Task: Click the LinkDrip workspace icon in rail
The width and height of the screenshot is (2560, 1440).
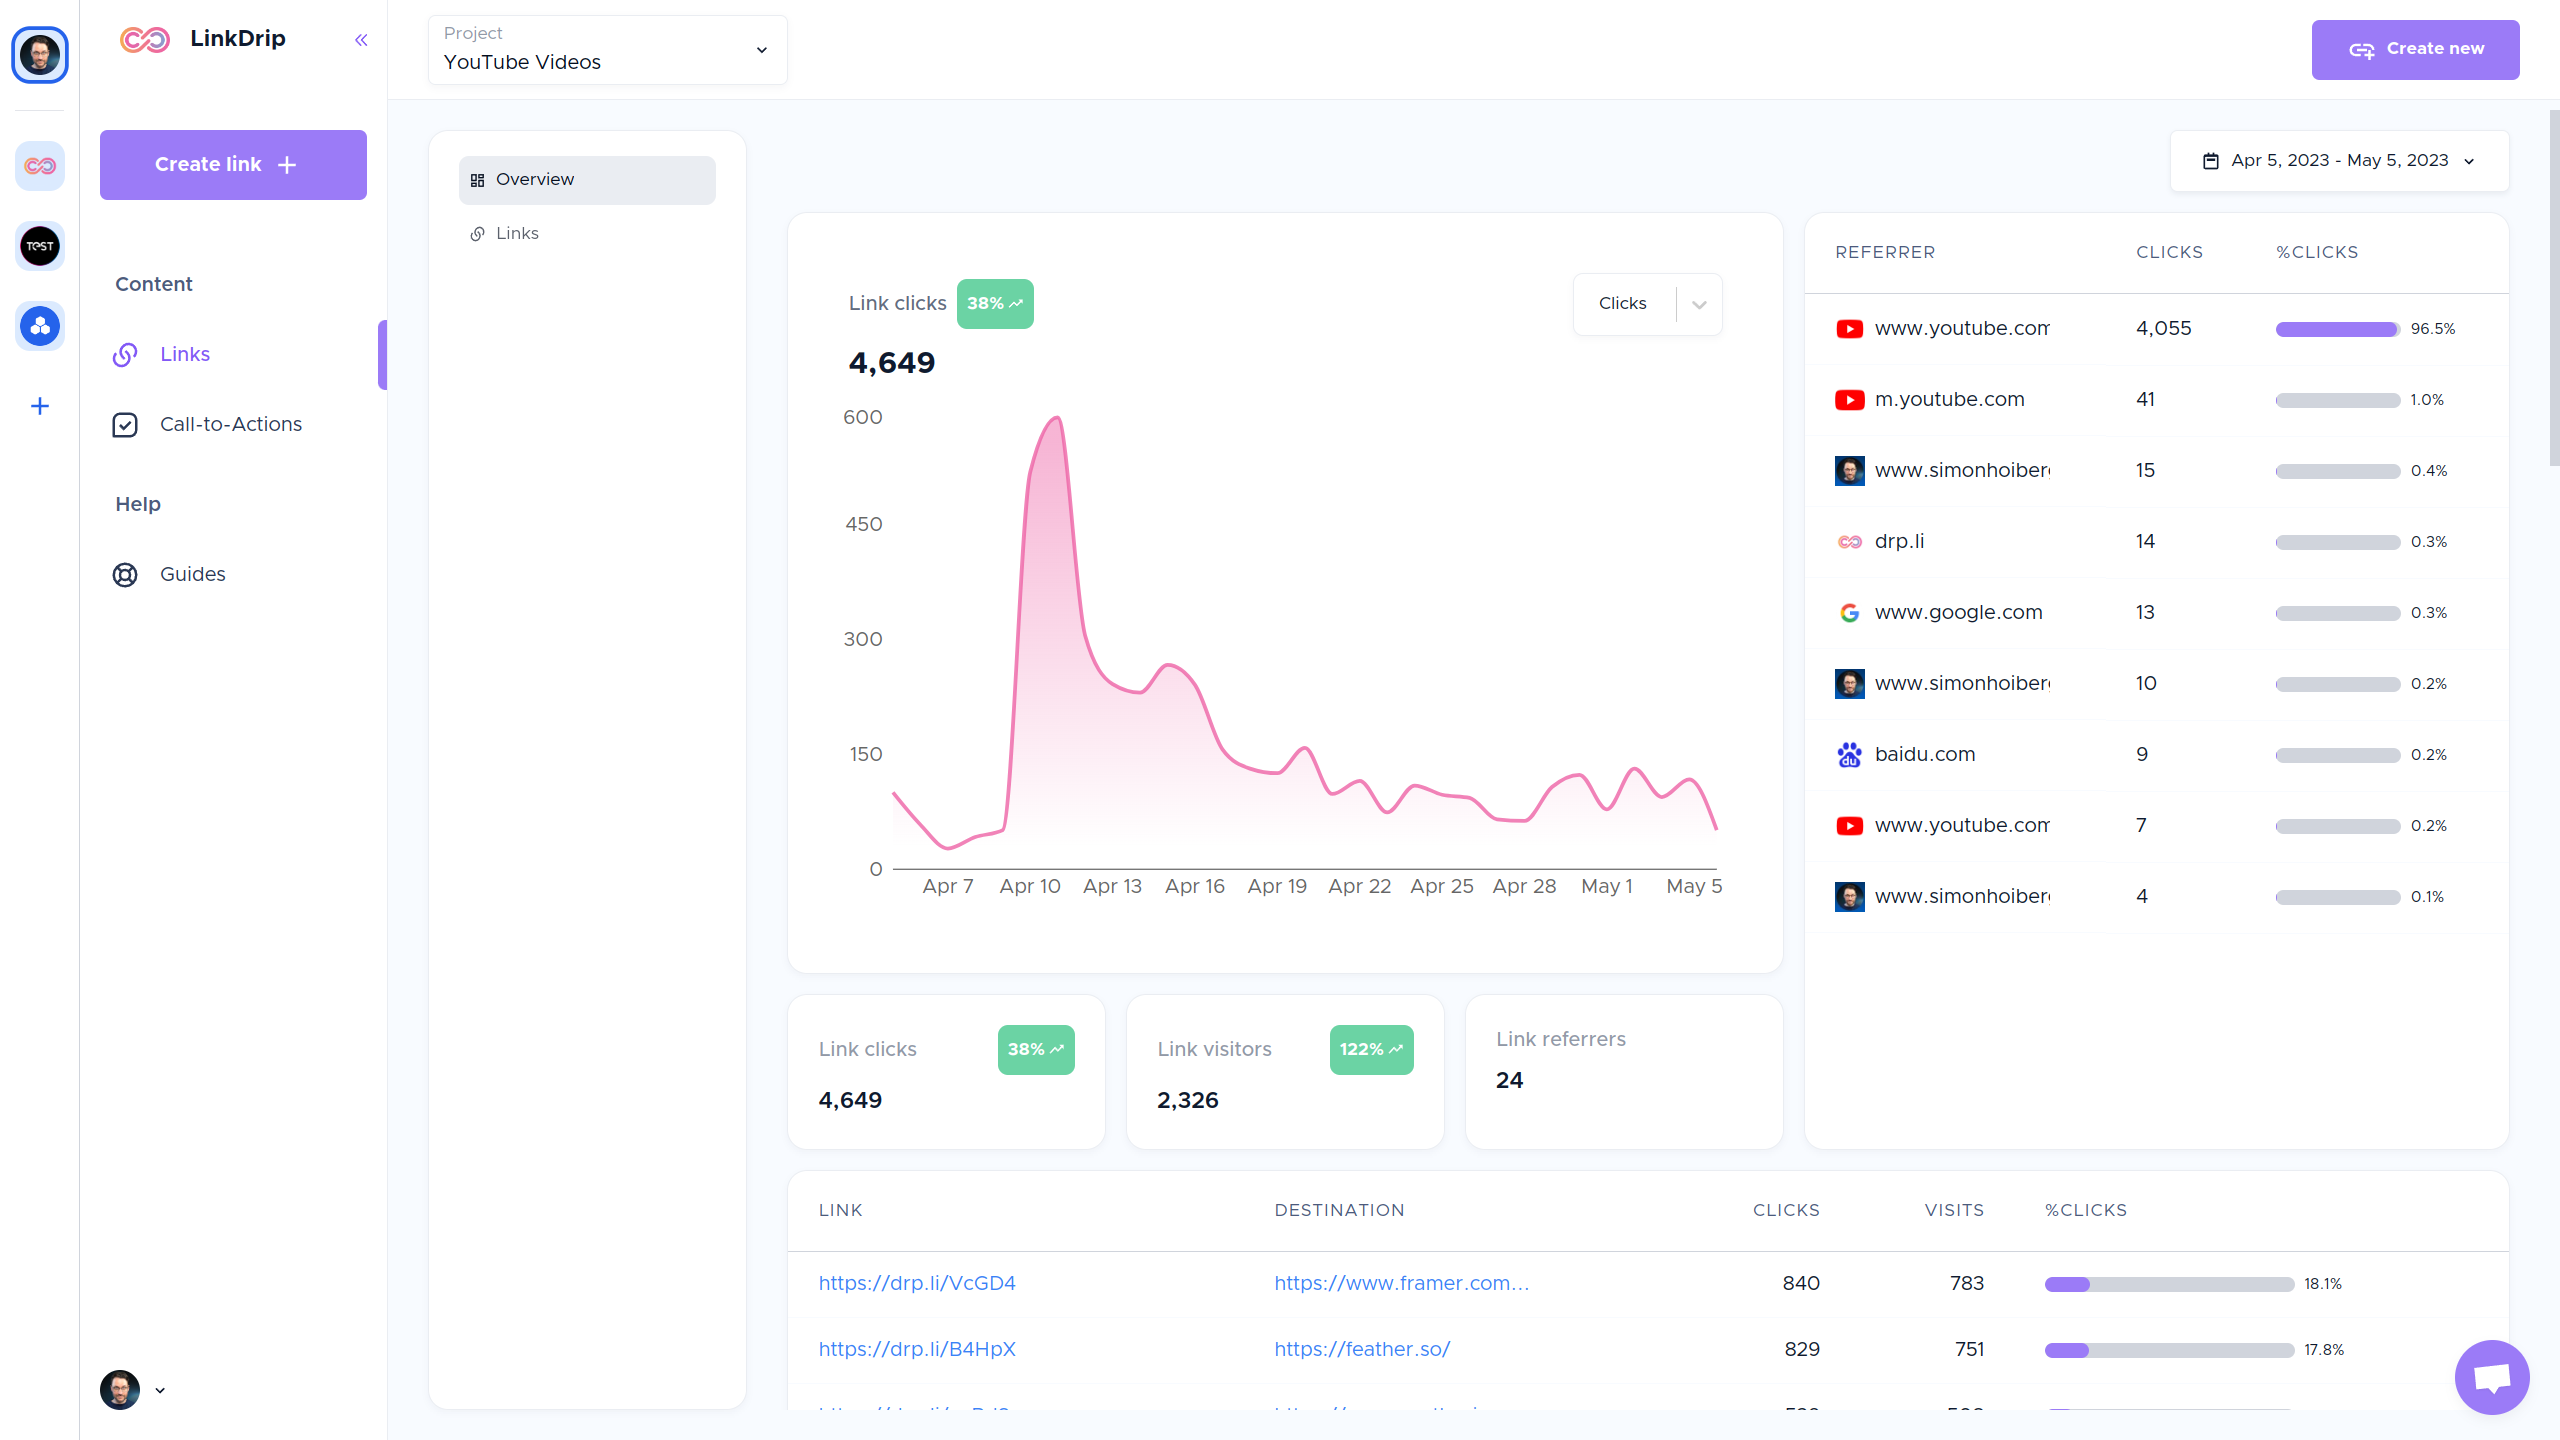Action: pyautogui.click(x=40, y=166)
